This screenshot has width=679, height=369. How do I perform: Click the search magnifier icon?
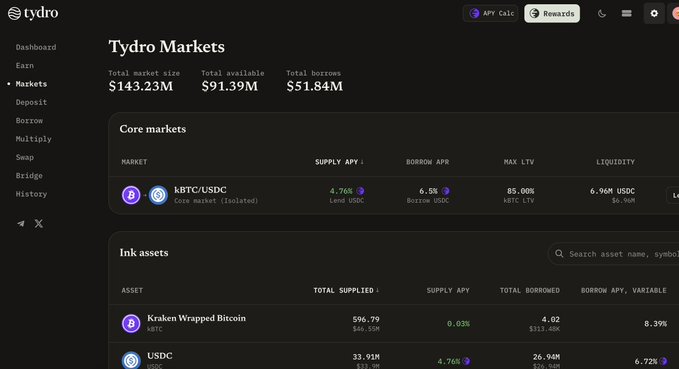click(x=559, y=254)
